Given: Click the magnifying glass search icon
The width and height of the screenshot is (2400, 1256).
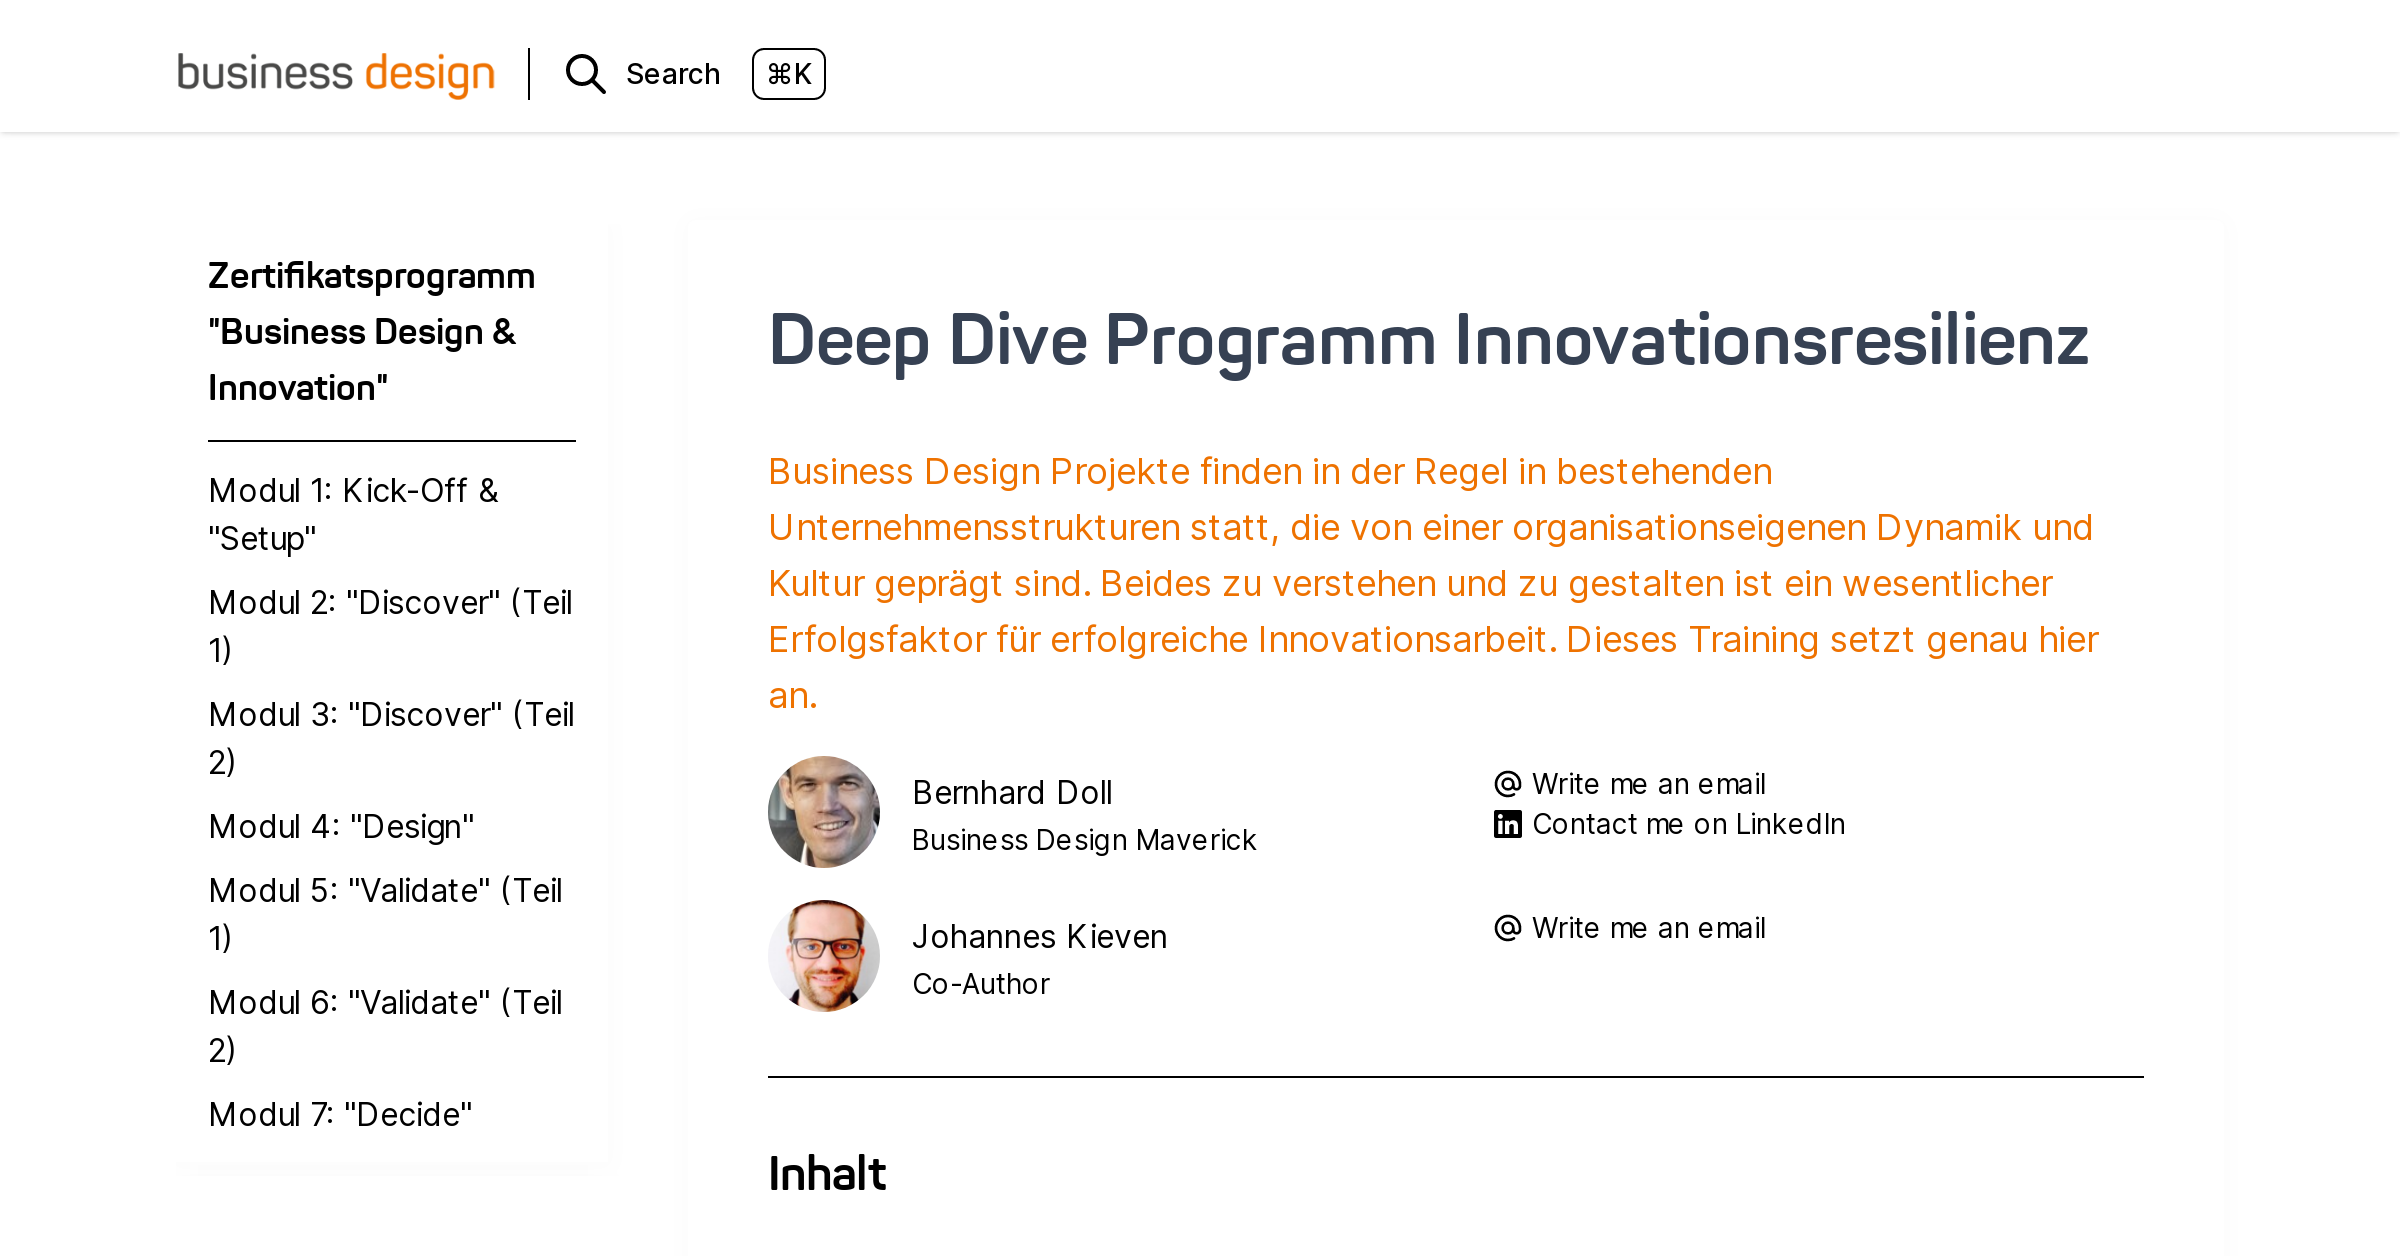Looking at the screenshot, I should coord(585,74).
